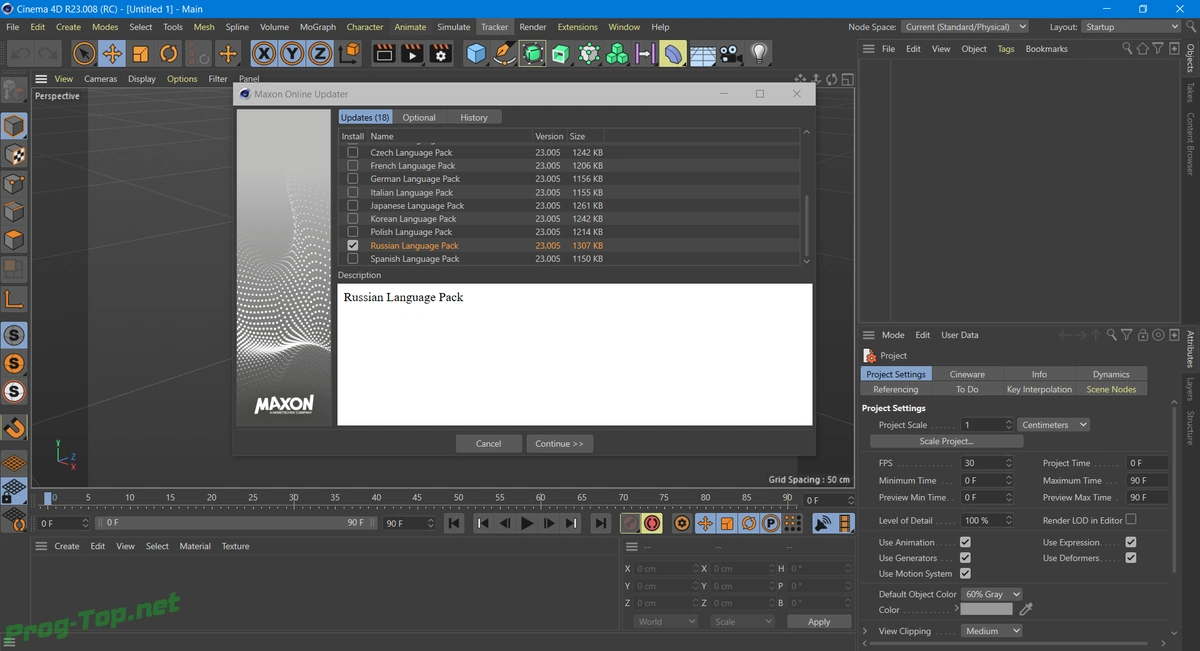This screenshot has height=651, width=1200.
Task: Open search icon in Objects manager
Action: coord(1128,48)
